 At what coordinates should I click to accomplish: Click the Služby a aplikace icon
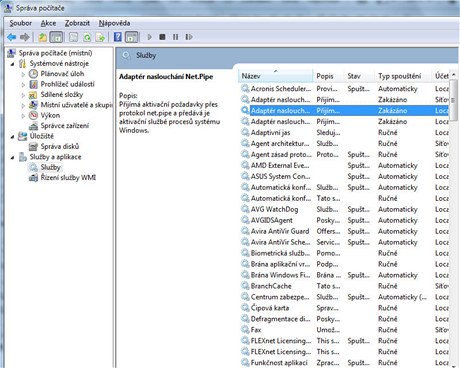[x=22, y=157]
